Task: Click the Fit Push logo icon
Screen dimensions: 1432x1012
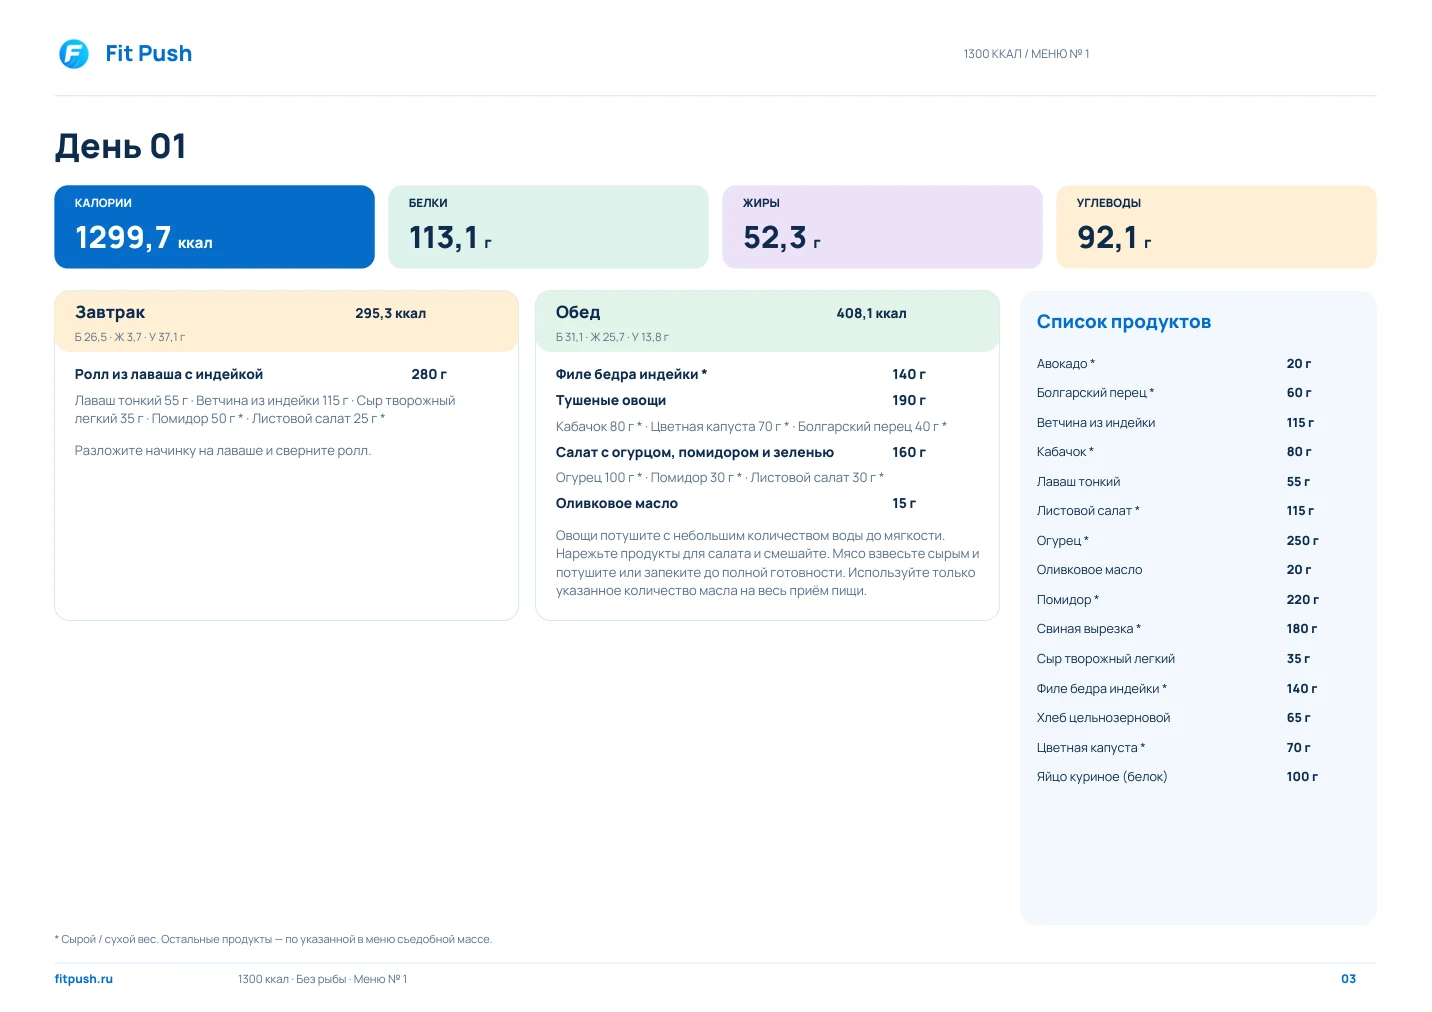Action: click(x=74, y=54)
